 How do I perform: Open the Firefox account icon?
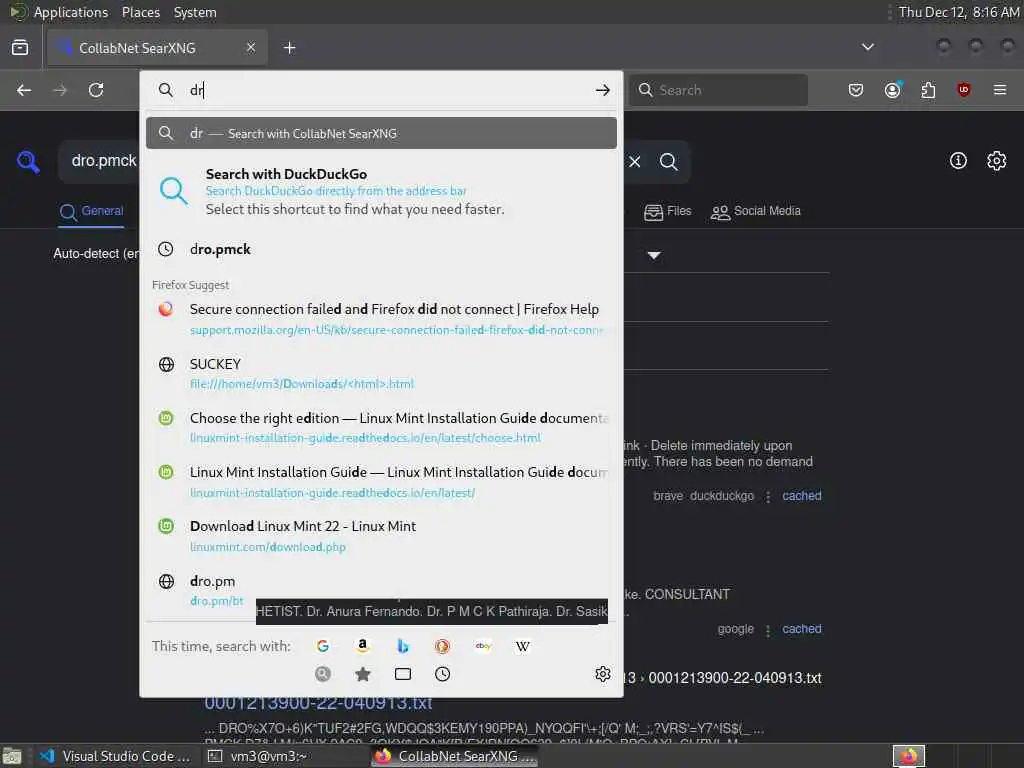[893, 90]
